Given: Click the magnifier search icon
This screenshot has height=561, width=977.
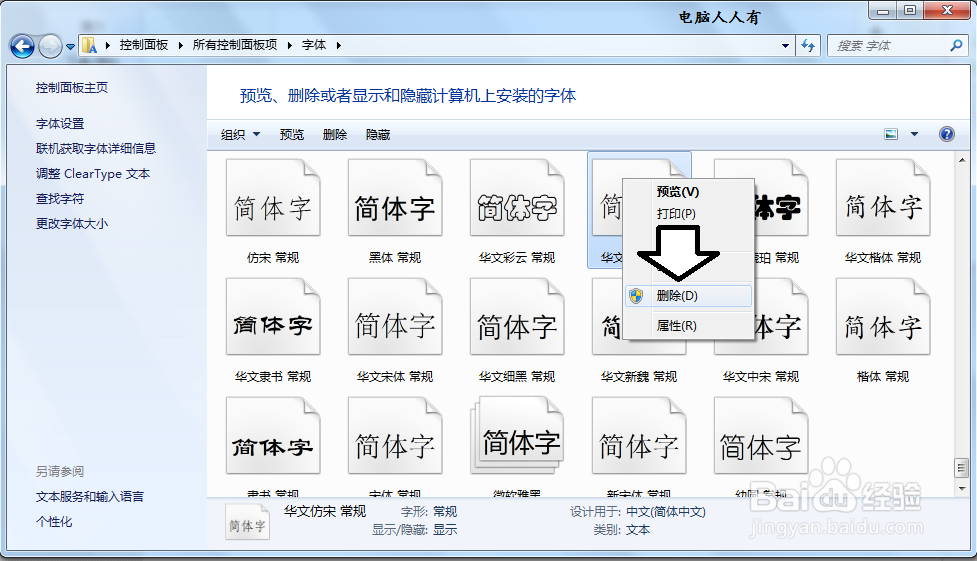Looking at the screenshot, I should 956,46.
